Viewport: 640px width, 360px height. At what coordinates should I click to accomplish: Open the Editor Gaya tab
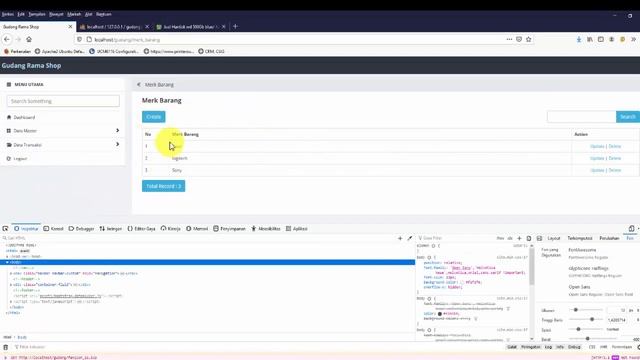click(x=141, y=229)
